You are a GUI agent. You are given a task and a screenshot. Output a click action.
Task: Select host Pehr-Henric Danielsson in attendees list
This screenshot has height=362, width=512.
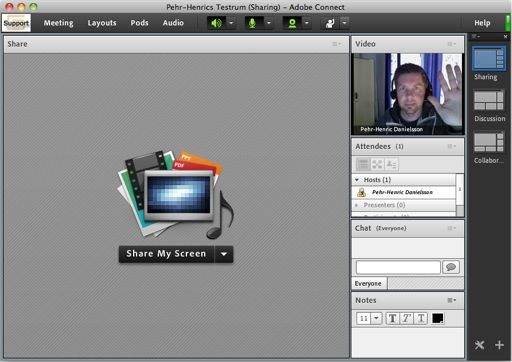click(404, 192)
